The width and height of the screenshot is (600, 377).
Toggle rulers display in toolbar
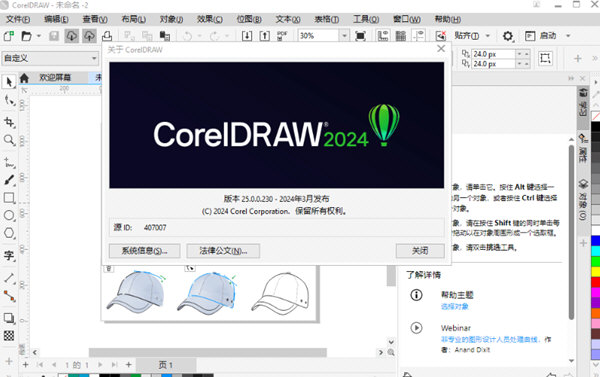pos(383,36)
